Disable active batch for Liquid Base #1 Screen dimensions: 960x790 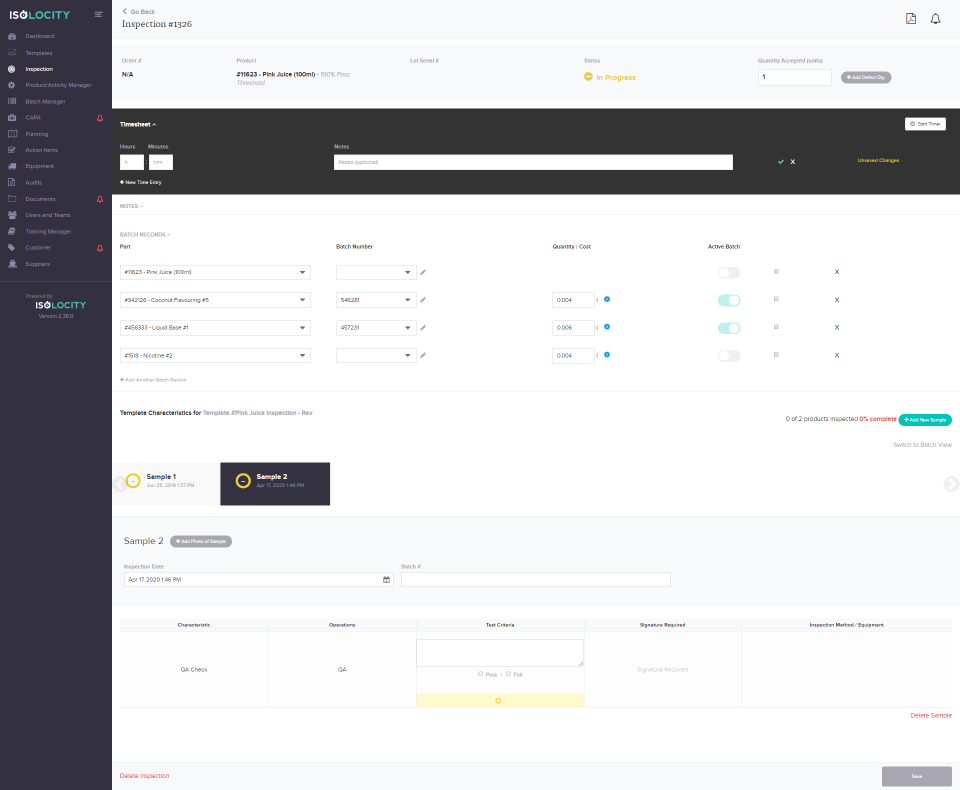[729, 328]
